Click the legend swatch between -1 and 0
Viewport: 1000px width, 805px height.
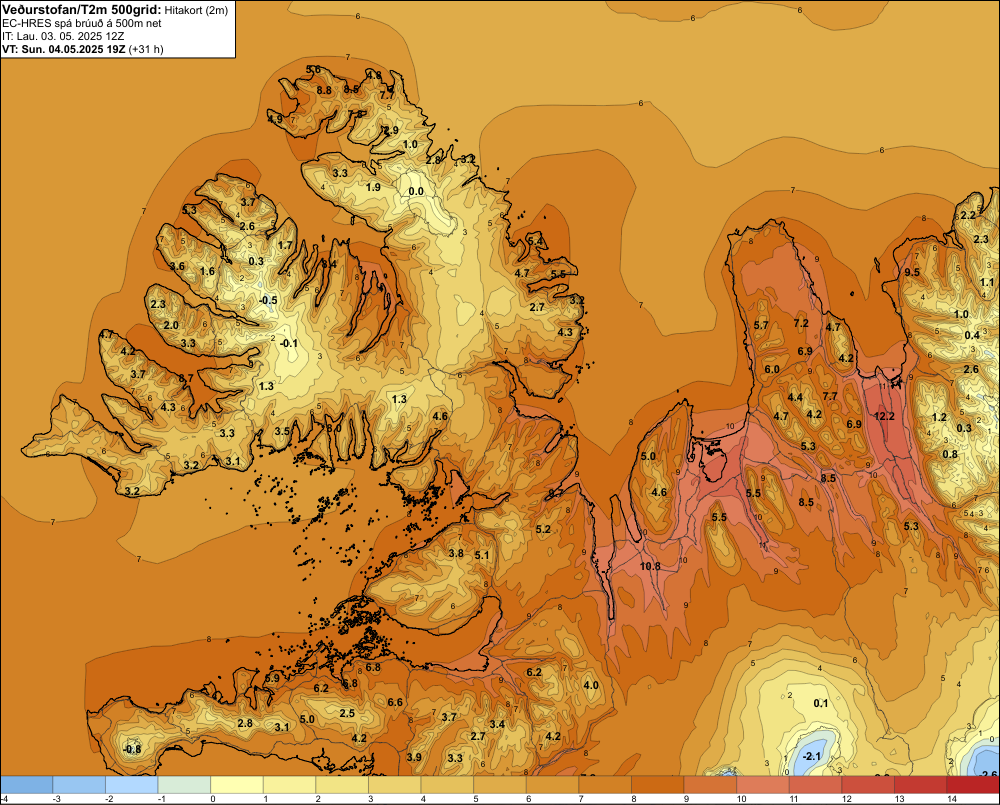coord(184,785)
